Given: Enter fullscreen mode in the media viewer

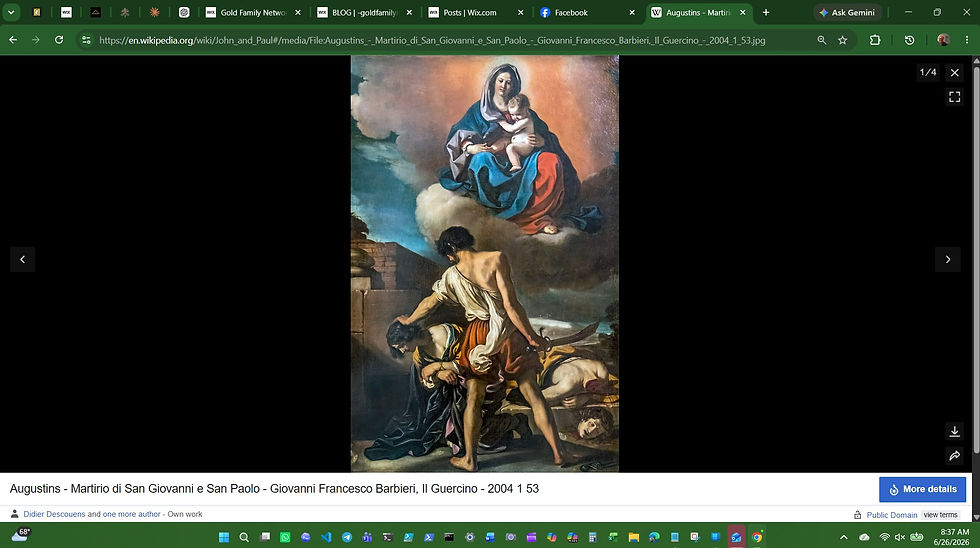Looking at the screenshot, I should point(954,97).
